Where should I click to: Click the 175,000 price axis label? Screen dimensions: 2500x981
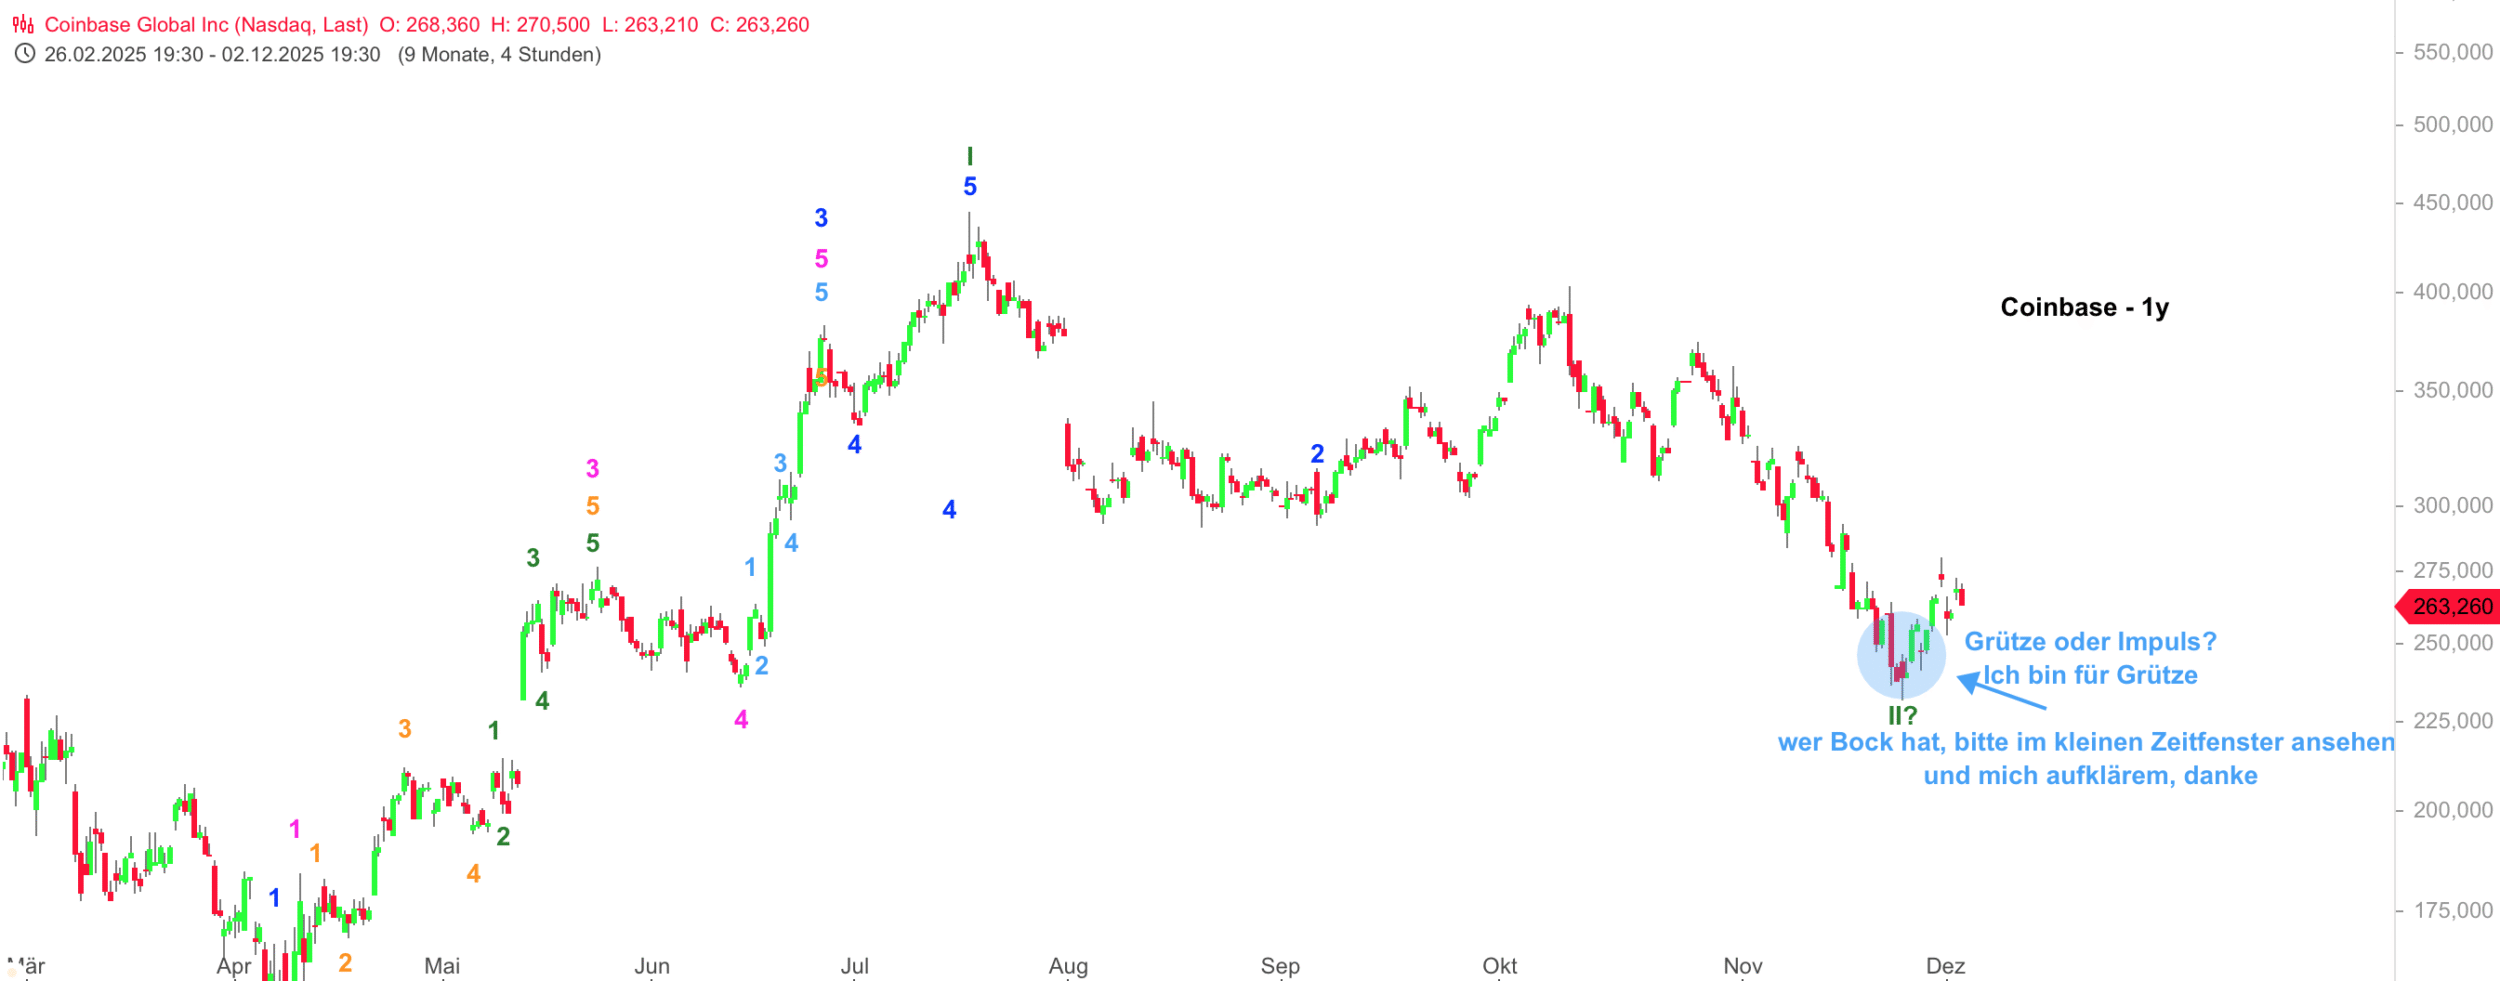click(x=2452, y=911)
